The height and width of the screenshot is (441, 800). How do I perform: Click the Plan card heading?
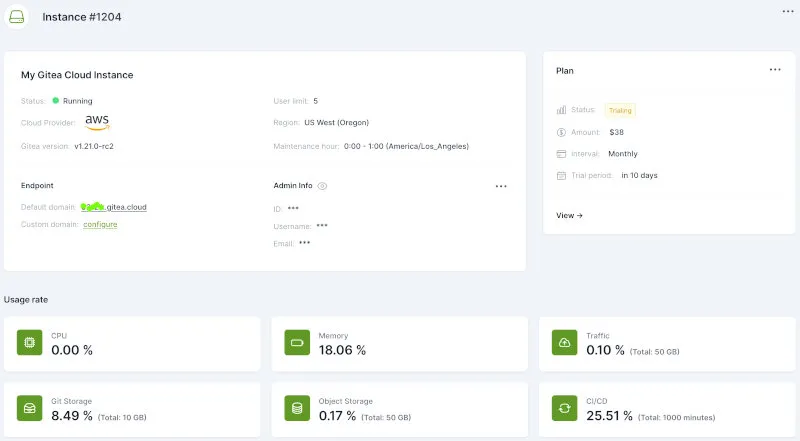[565, 71]
